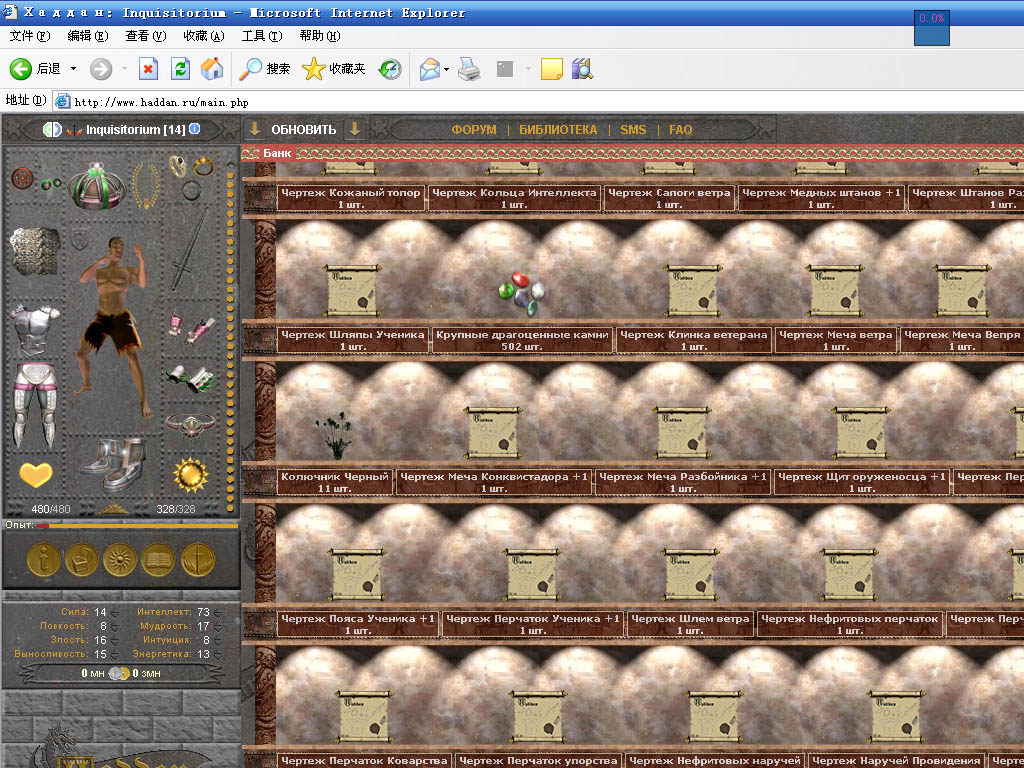Viewport: 1024px width, 768px height.
Task: Open the gold book medallion button
Action: (159, 560)
